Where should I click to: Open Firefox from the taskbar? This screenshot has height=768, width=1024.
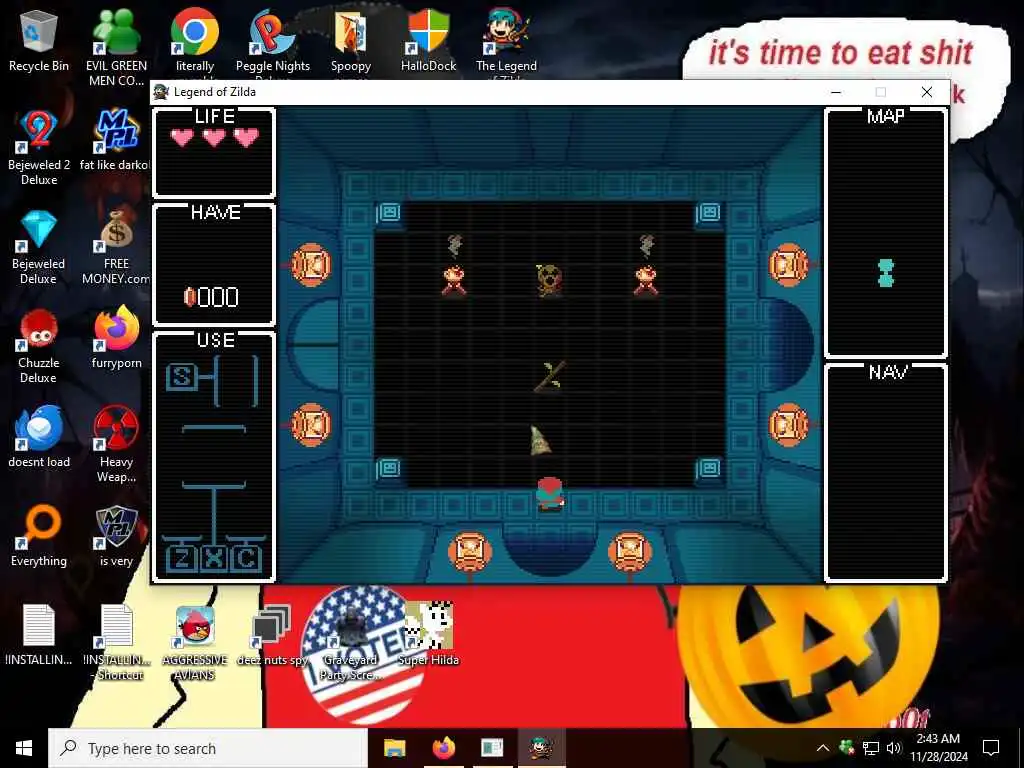(443, 748)
